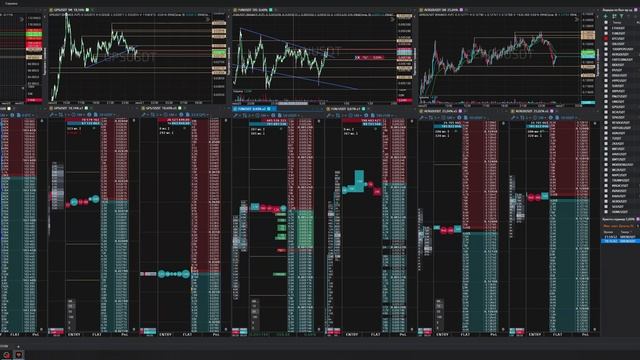Click teal link color square on FUNUSDT chart tab

(271, 9)
